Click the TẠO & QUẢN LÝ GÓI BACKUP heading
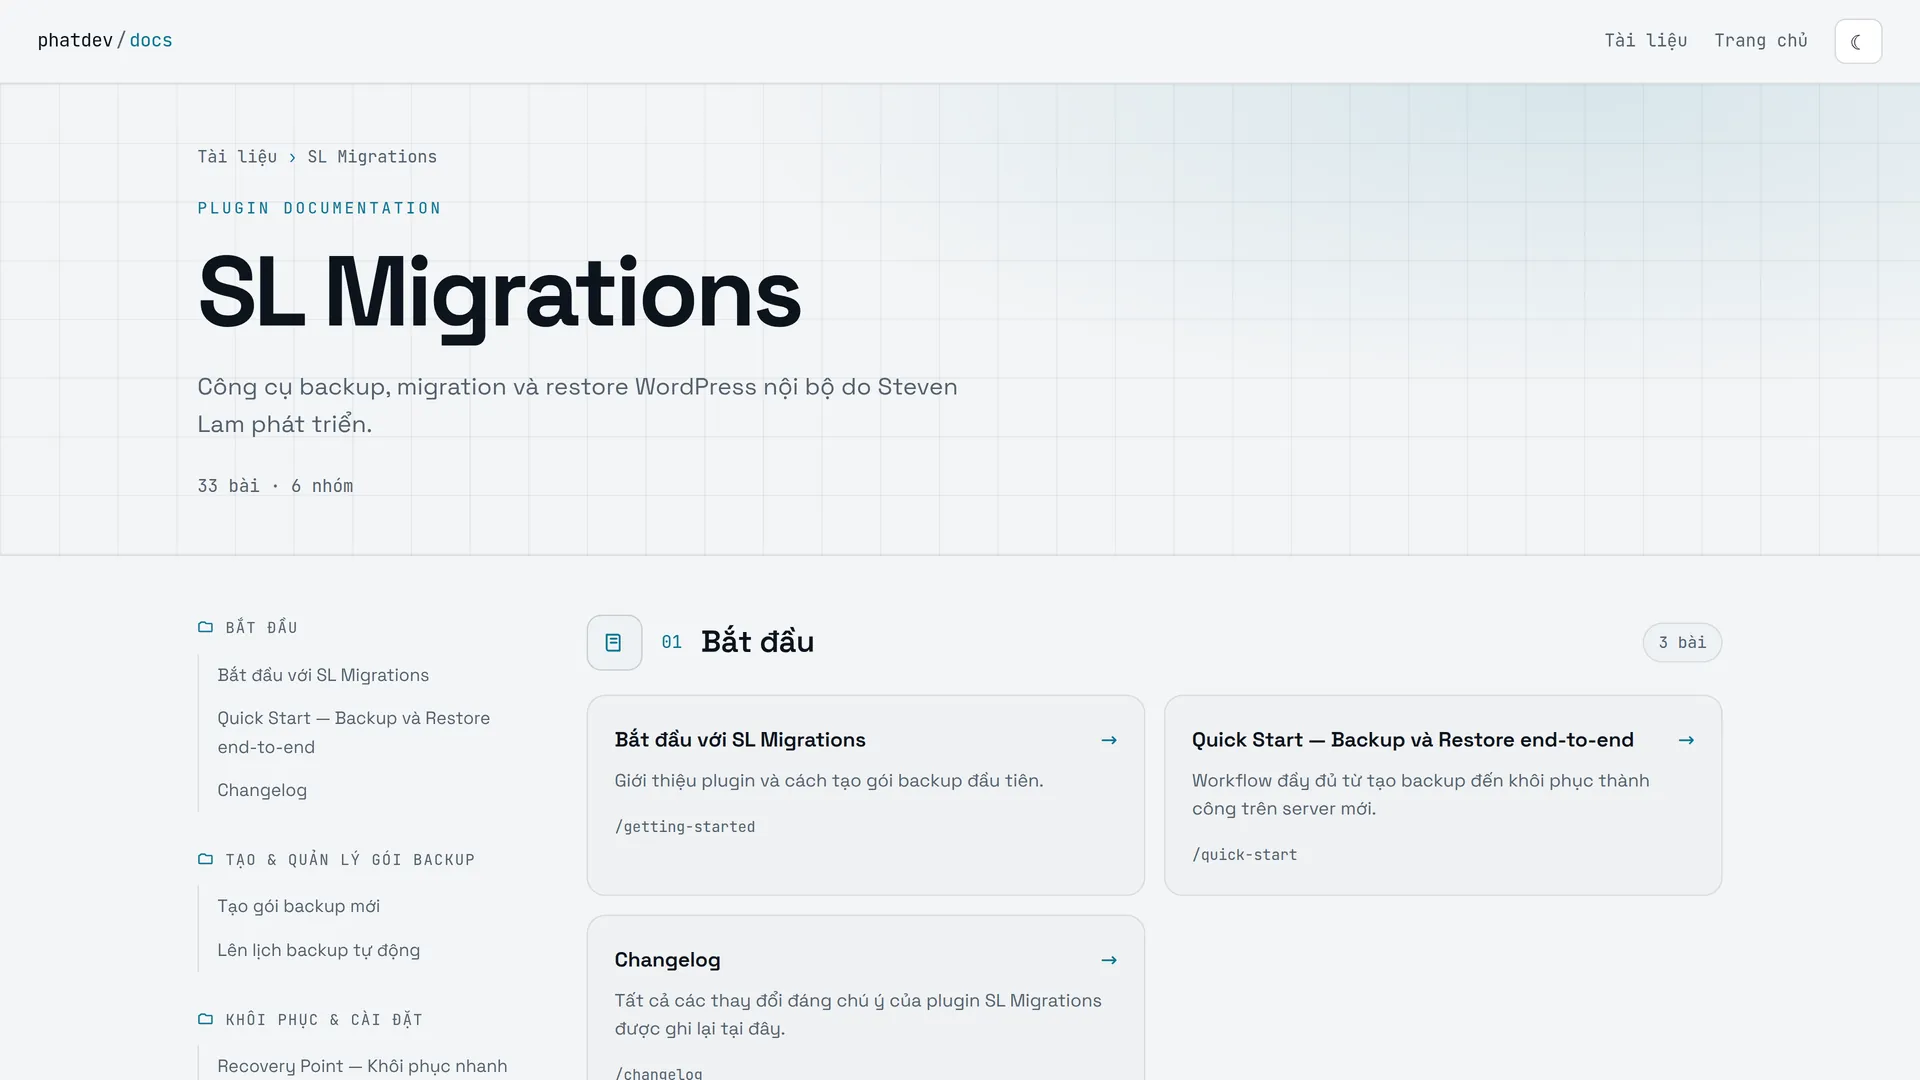1920x1080 pixels. (350, 859)
